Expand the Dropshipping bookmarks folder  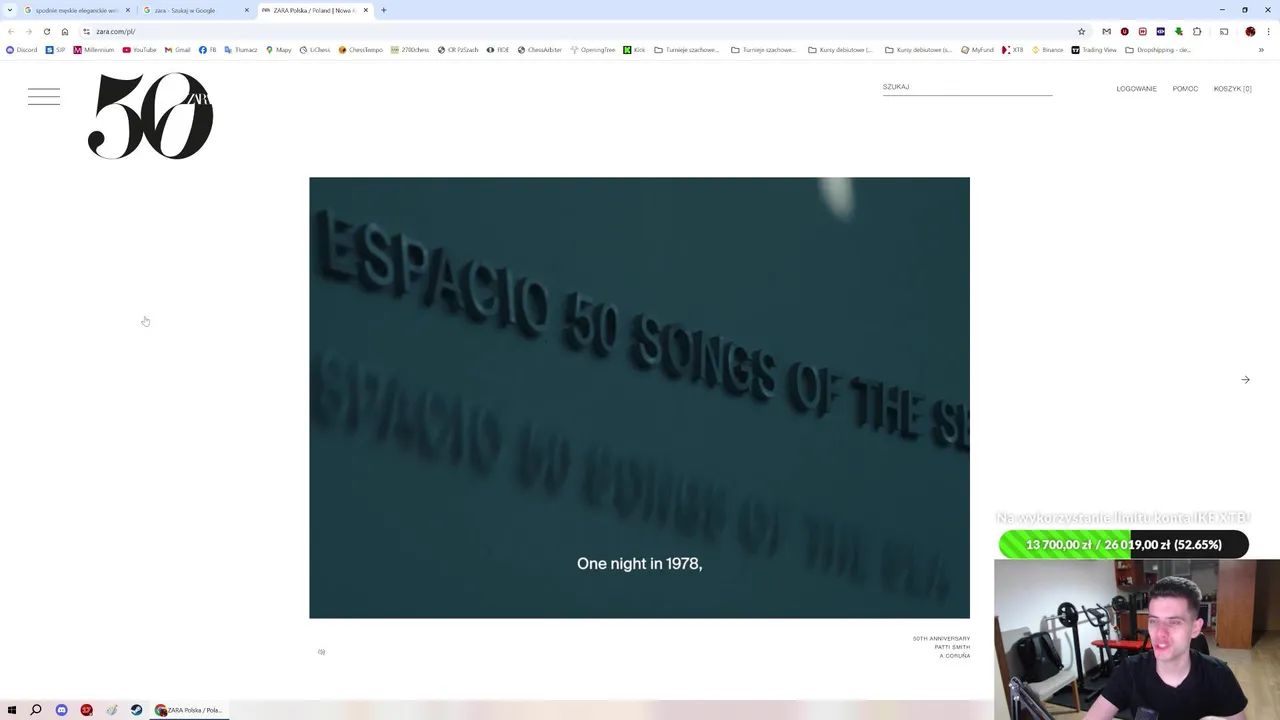click(x=1158, y=50)
